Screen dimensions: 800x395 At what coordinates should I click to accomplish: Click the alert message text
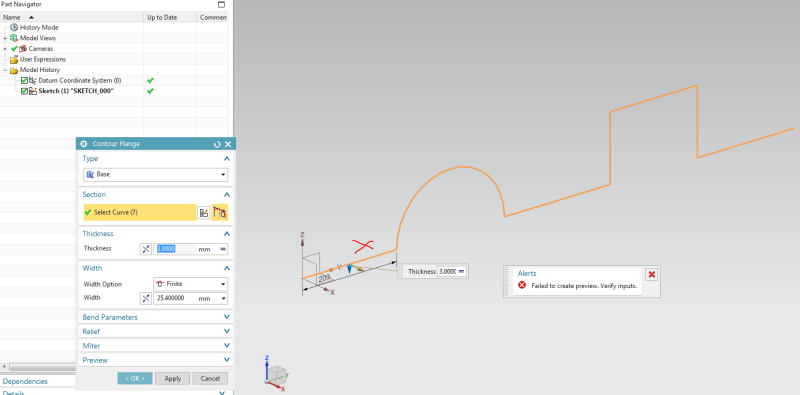click(x=584, y=286)
